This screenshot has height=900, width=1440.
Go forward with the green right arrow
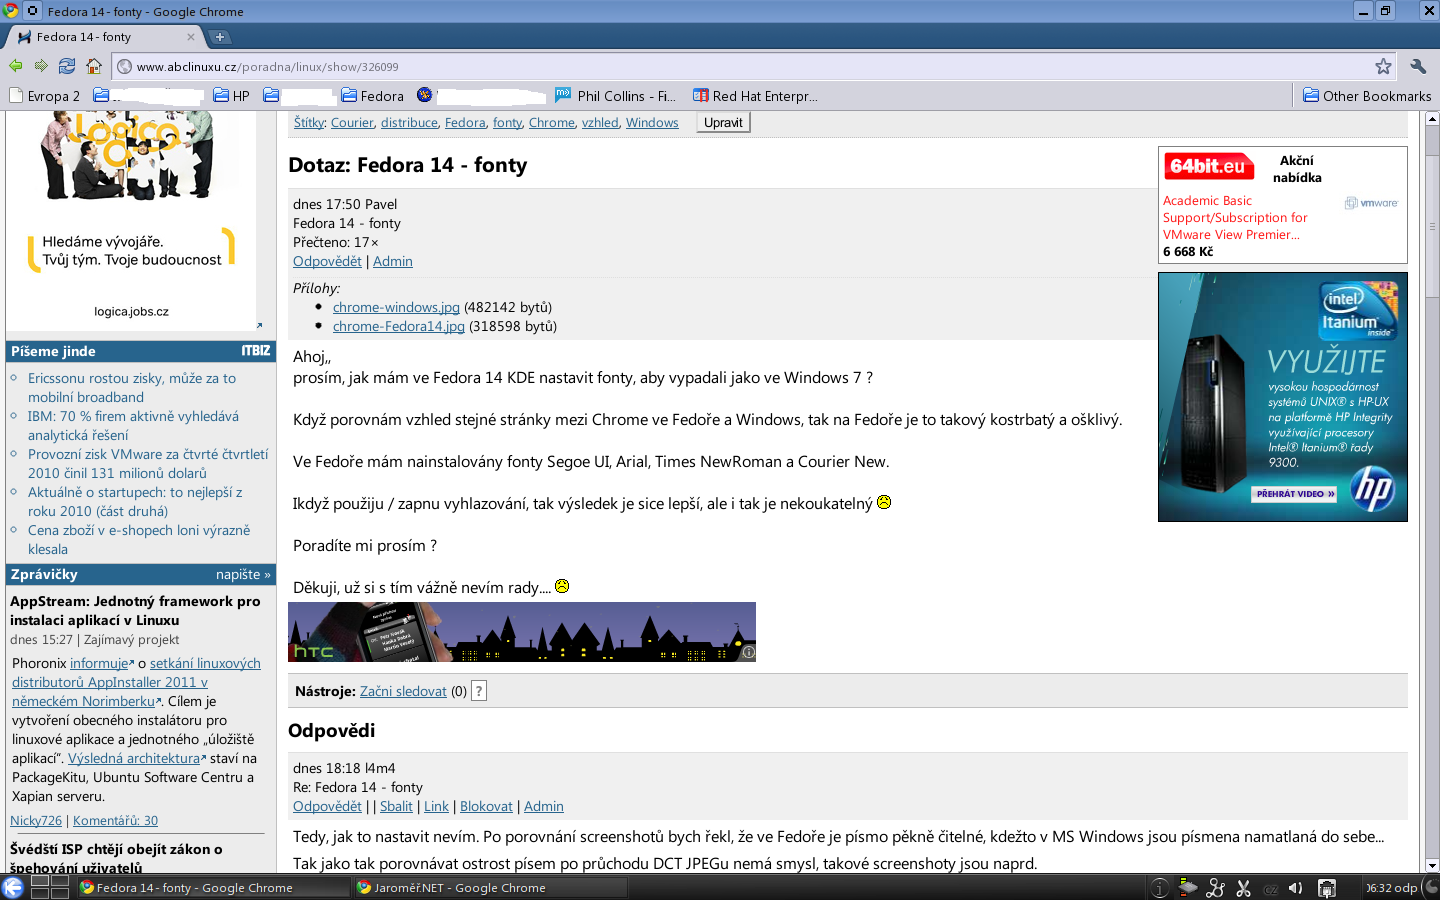tap(41, 66)
